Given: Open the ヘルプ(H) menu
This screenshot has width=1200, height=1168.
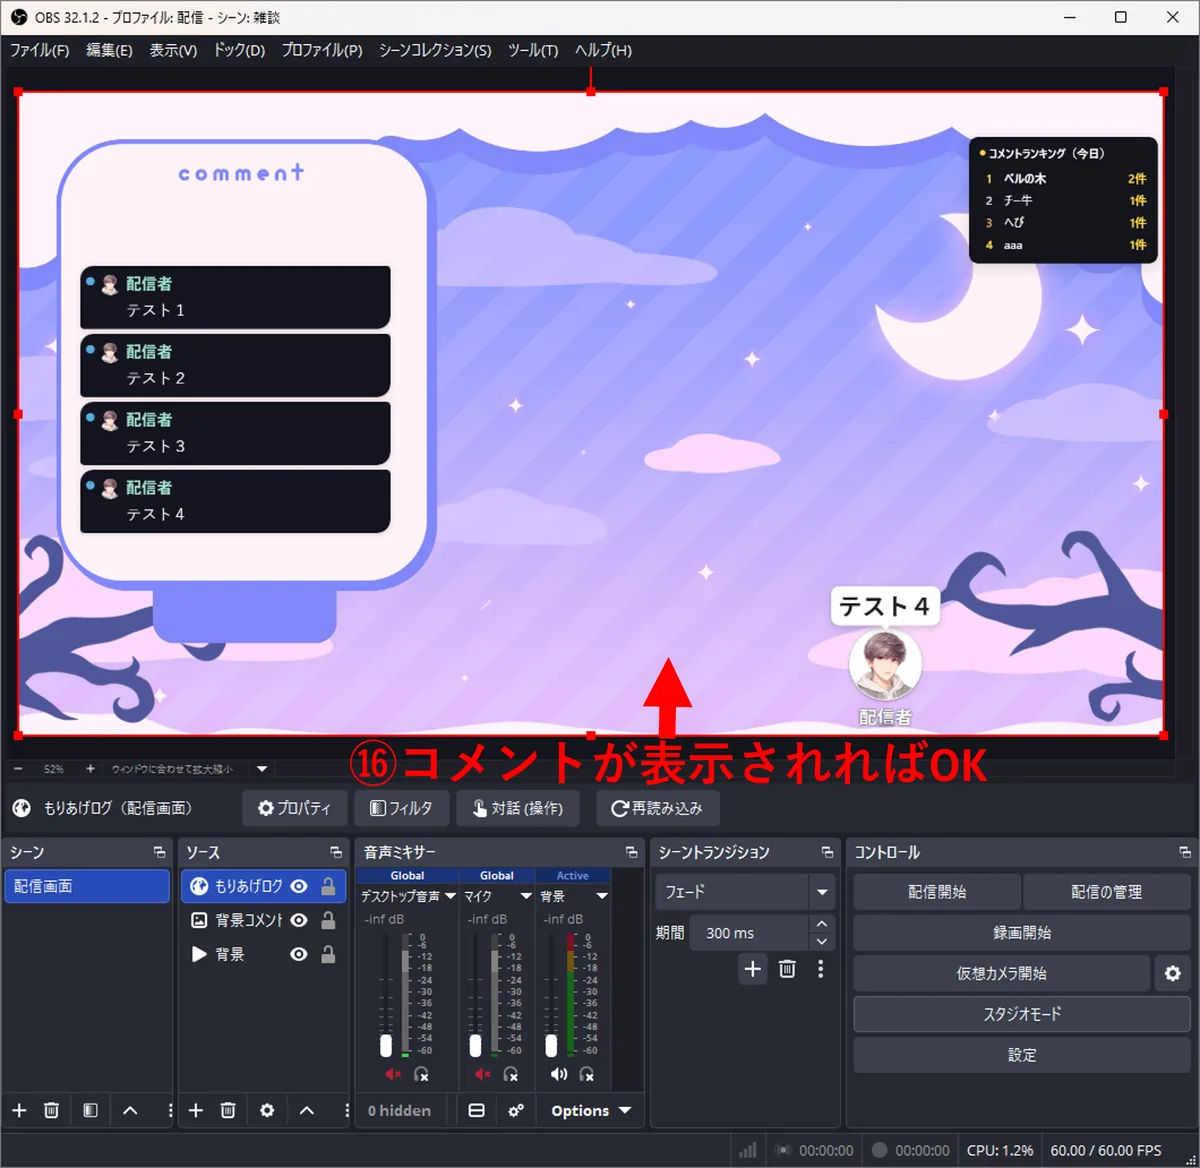Looking at the screenshot, I should pos(603,50).
